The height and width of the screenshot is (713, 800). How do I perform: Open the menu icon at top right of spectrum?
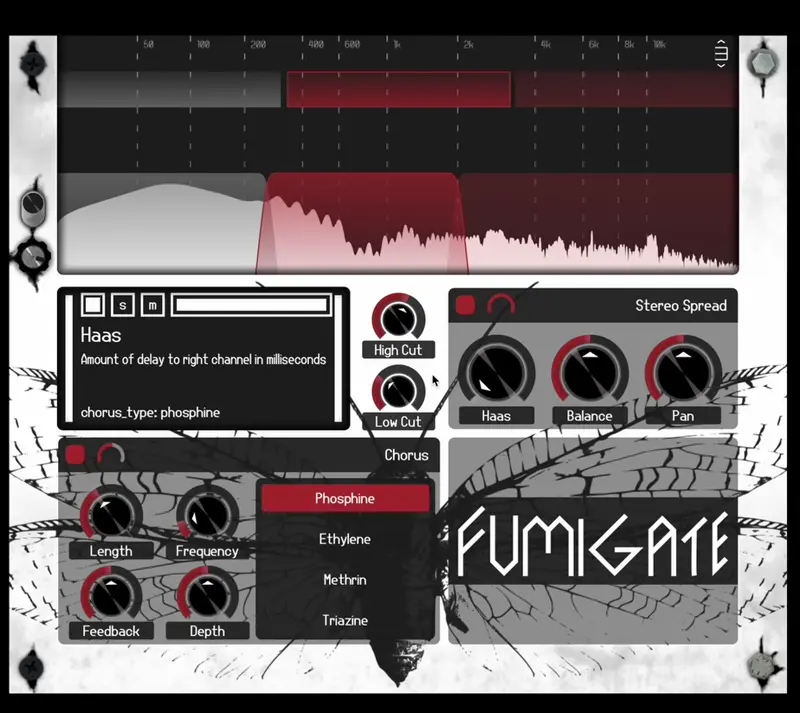722,52
